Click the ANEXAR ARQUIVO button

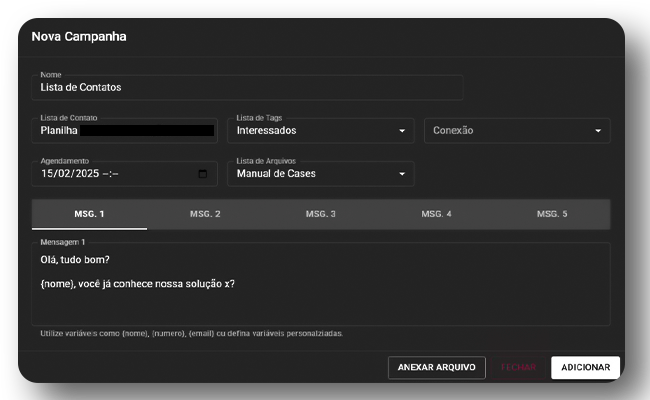(436, 367)
